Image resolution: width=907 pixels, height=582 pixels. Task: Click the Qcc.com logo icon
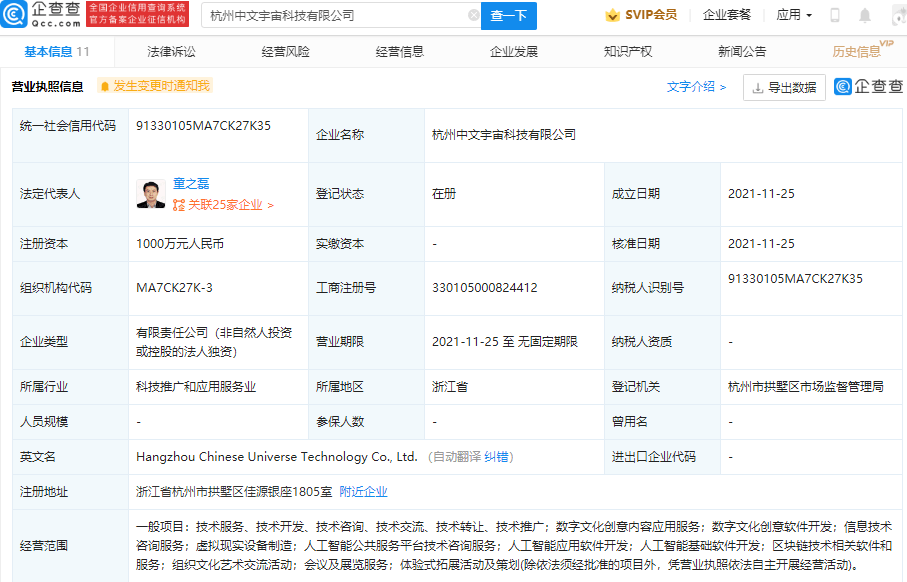pyautogui.click(x=14, y=14)
